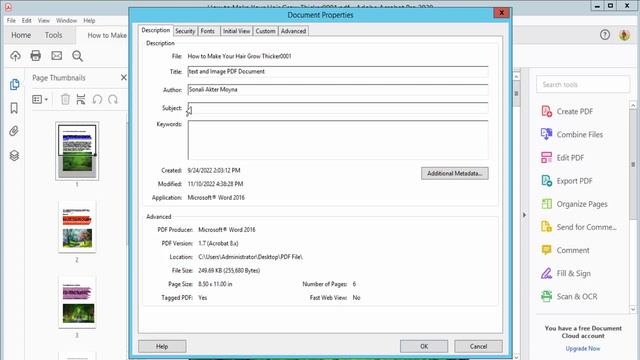640x360 pixels.
Task: Open the Help menu
Action: coord(89,20)
